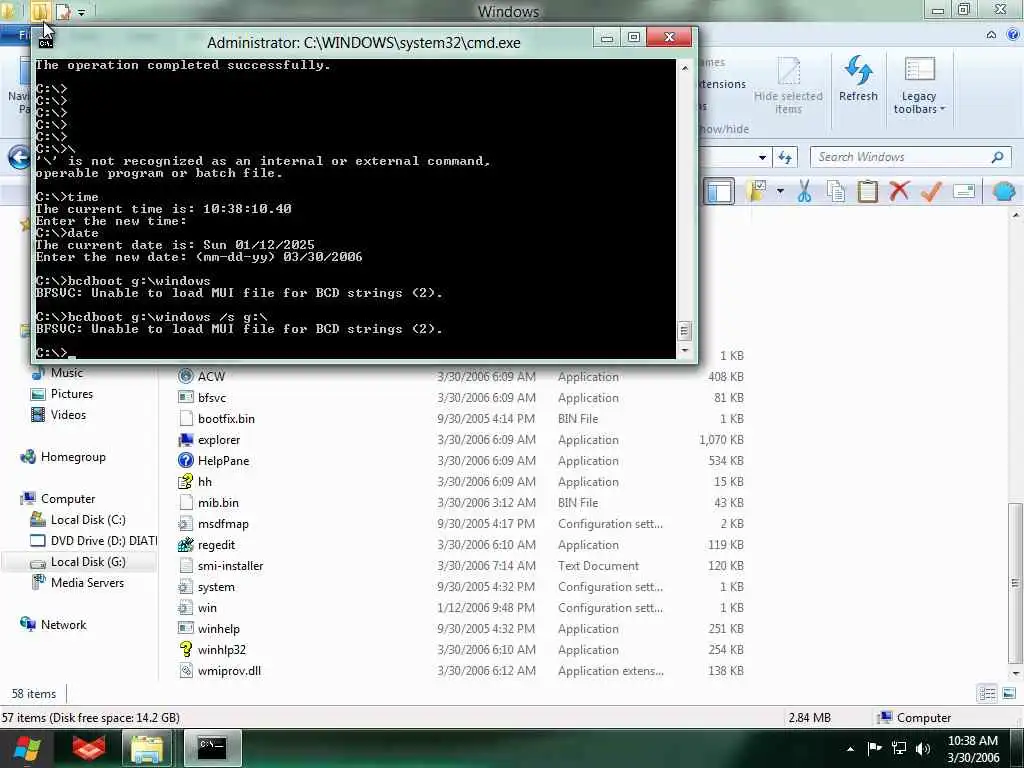Click the Explorer help question mark icon
The height and width of the screenshot is (768, 1024).
click(x=1013, y=35)
